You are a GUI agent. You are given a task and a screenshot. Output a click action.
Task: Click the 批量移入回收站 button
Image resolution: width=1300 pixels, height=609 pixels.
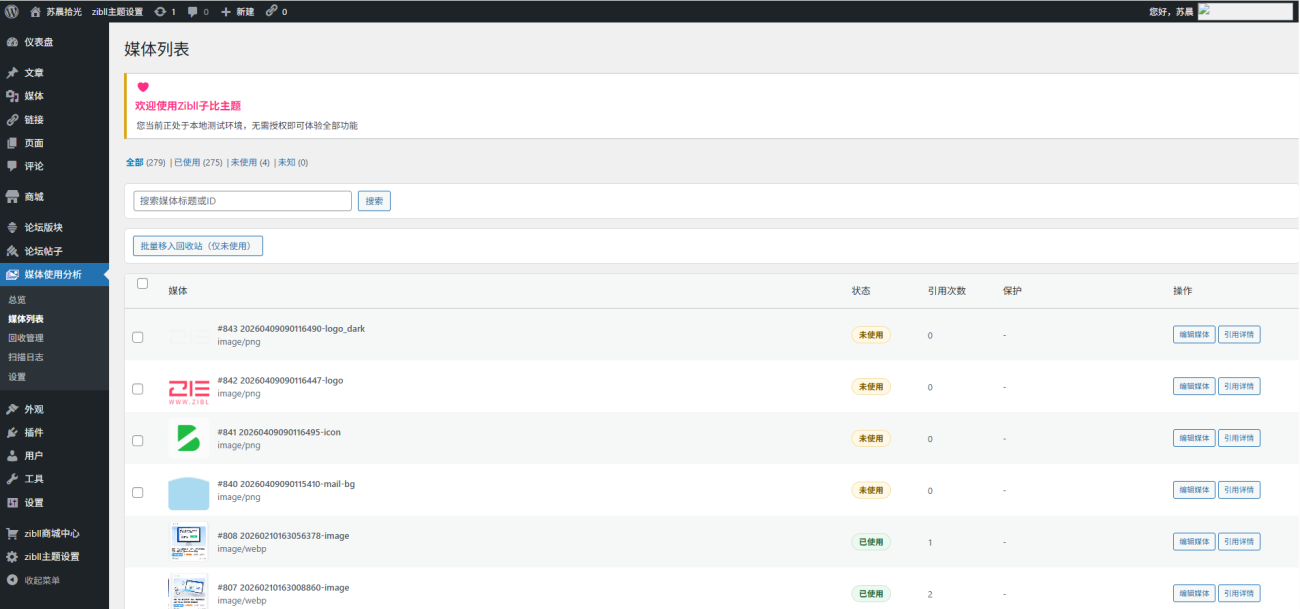(198, 246)
